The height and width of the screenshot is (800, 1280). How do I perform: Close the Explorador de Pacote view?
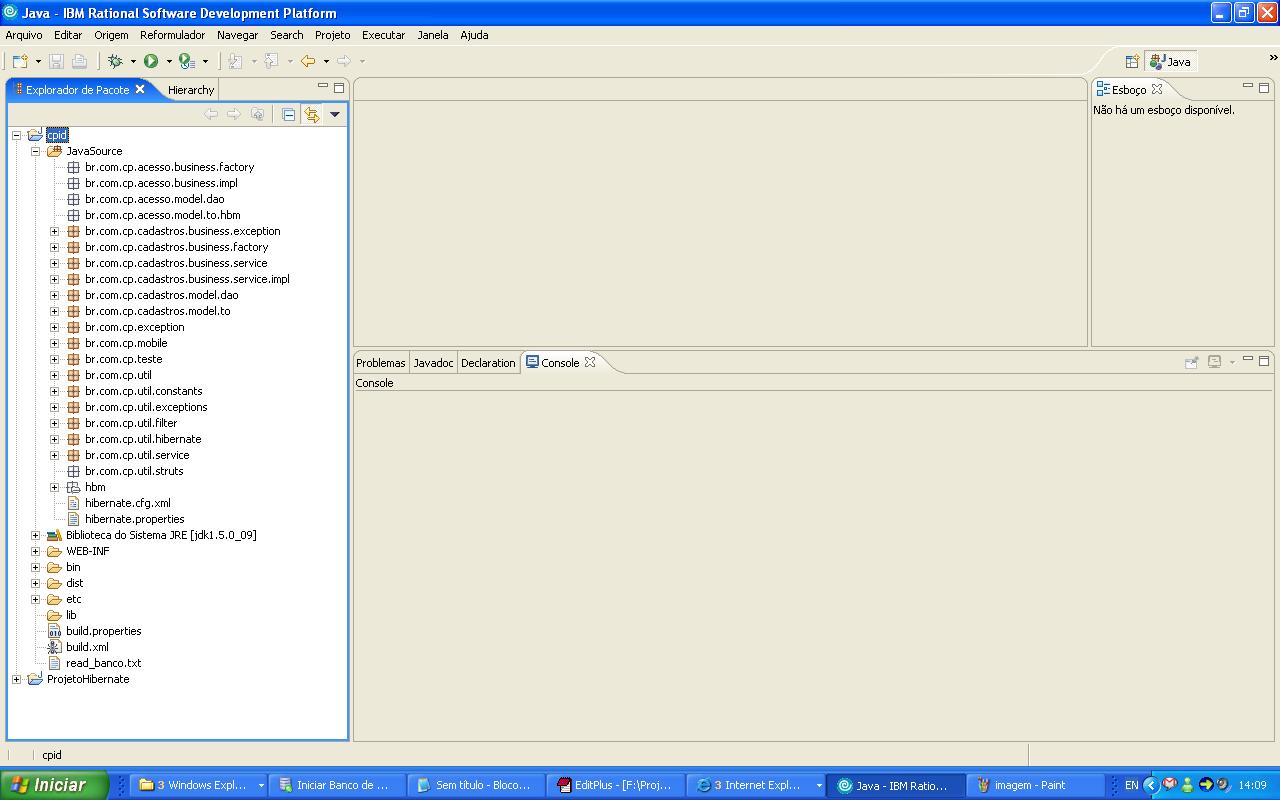[140, 89]
